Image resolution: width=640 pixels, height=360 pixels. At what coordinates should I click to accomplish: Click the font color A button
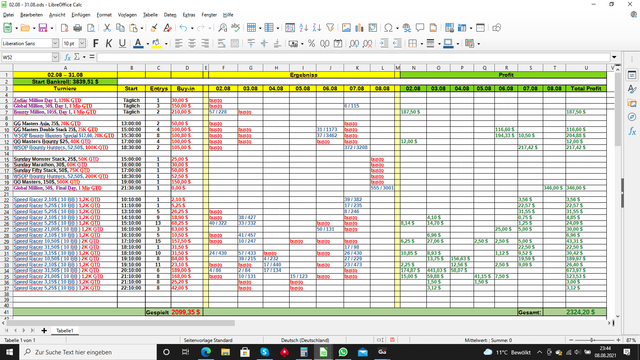tap(138, 43)
